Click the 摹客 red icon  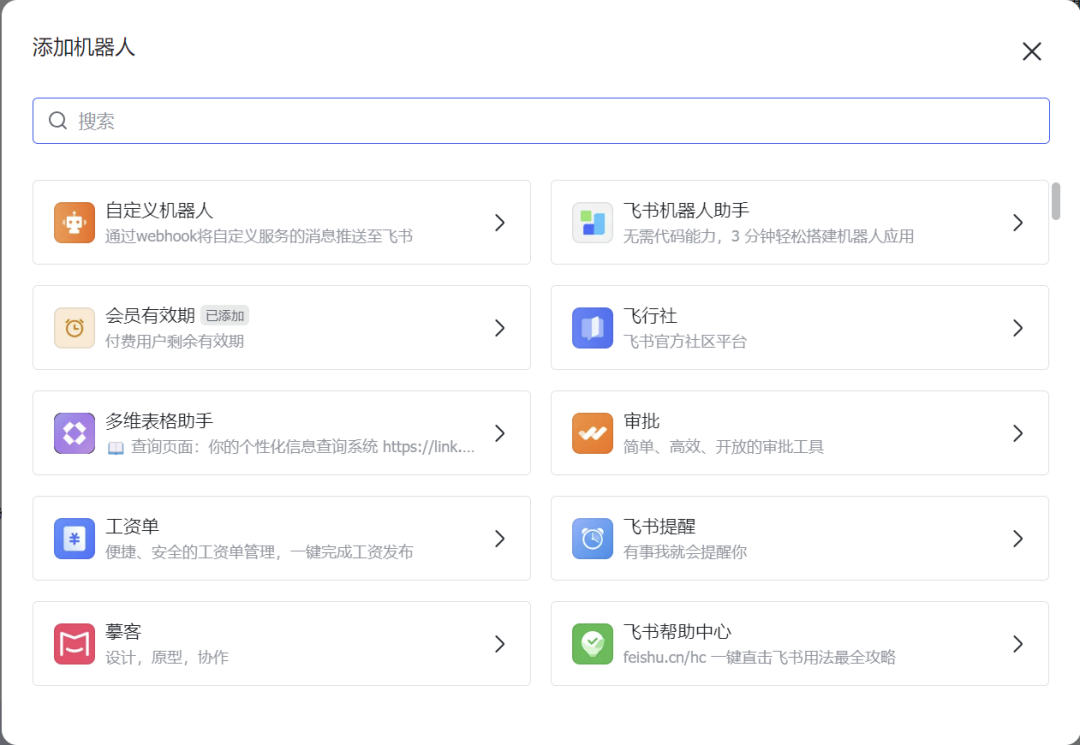coord(74,644)
